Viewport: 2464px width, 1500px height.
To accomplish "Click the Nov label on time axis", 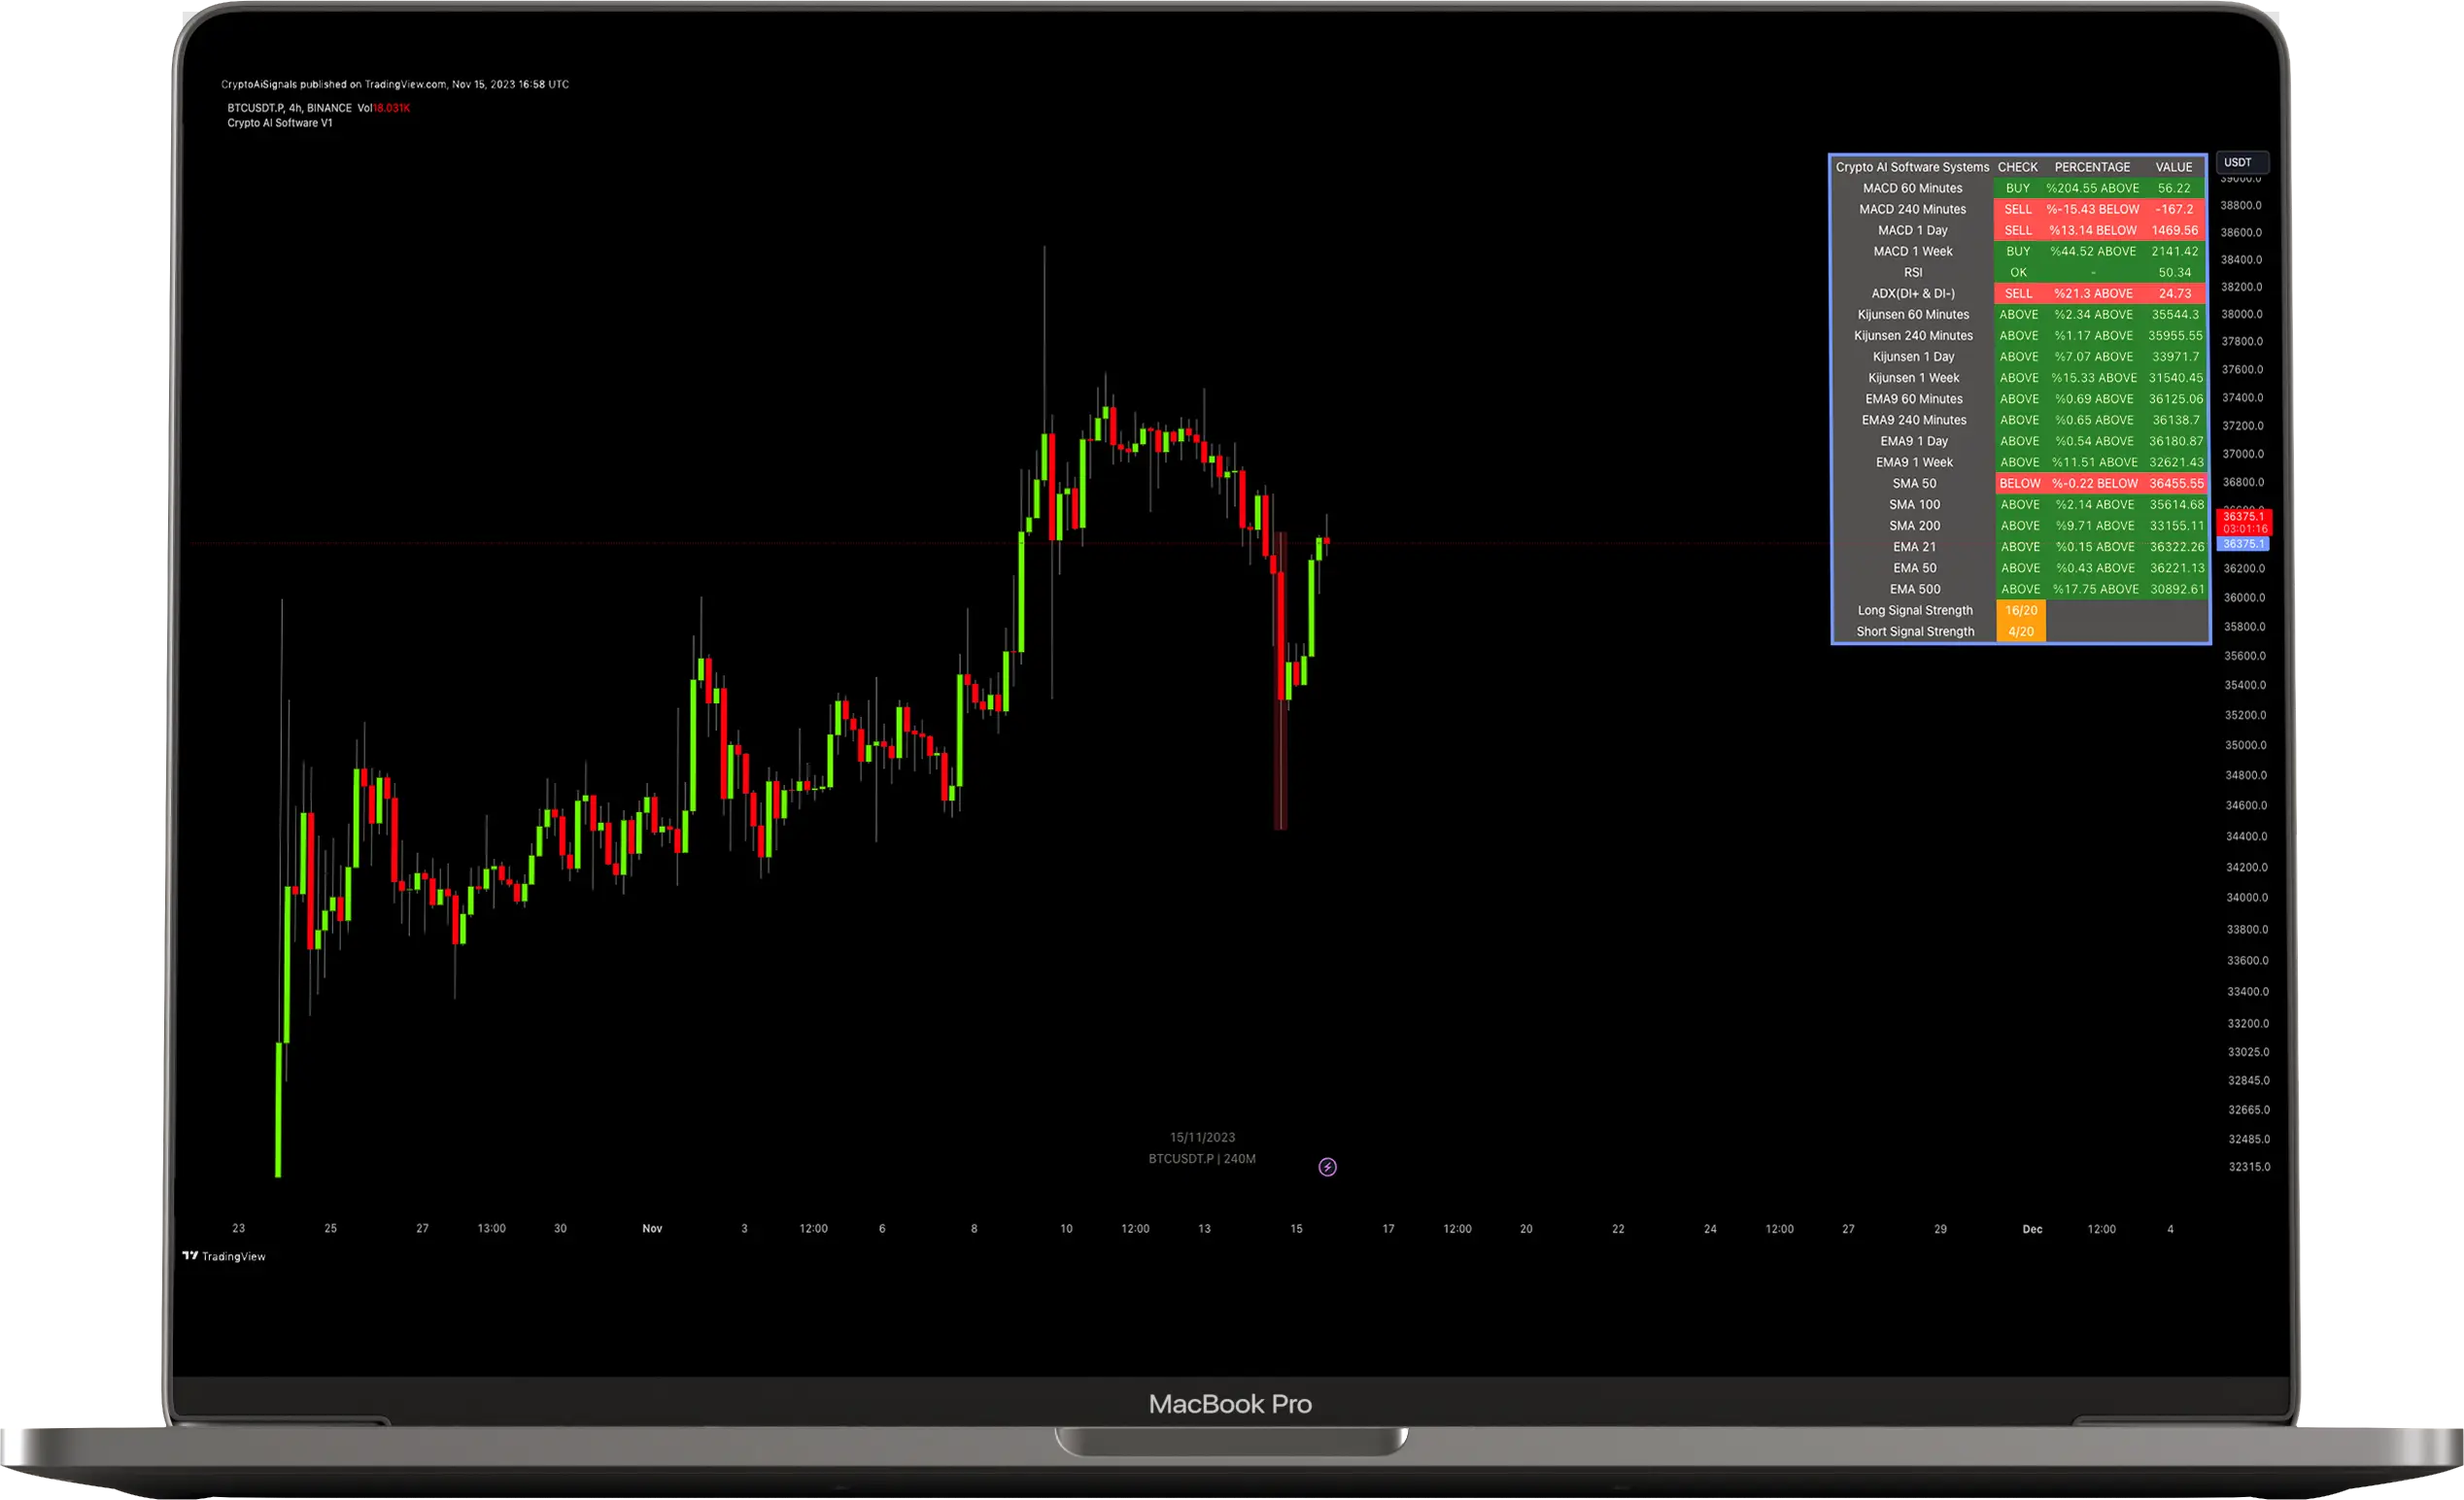I will coord(652,1228).
